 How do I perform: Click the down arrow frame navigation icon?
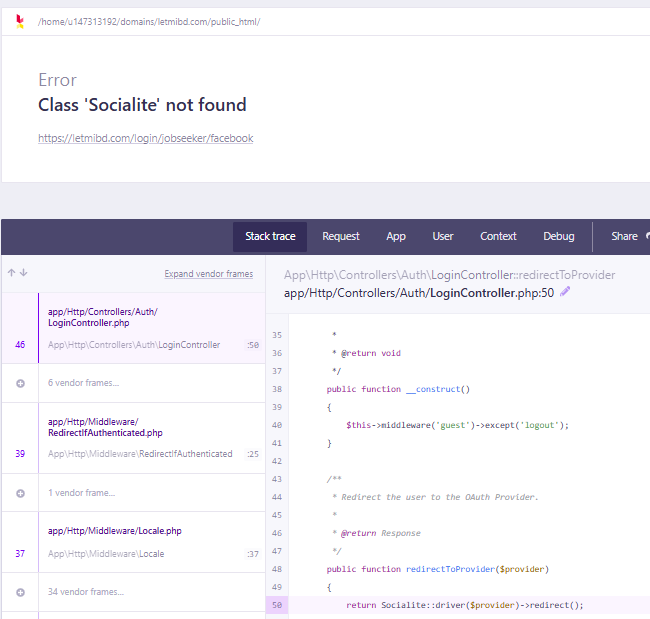point(24,272)
